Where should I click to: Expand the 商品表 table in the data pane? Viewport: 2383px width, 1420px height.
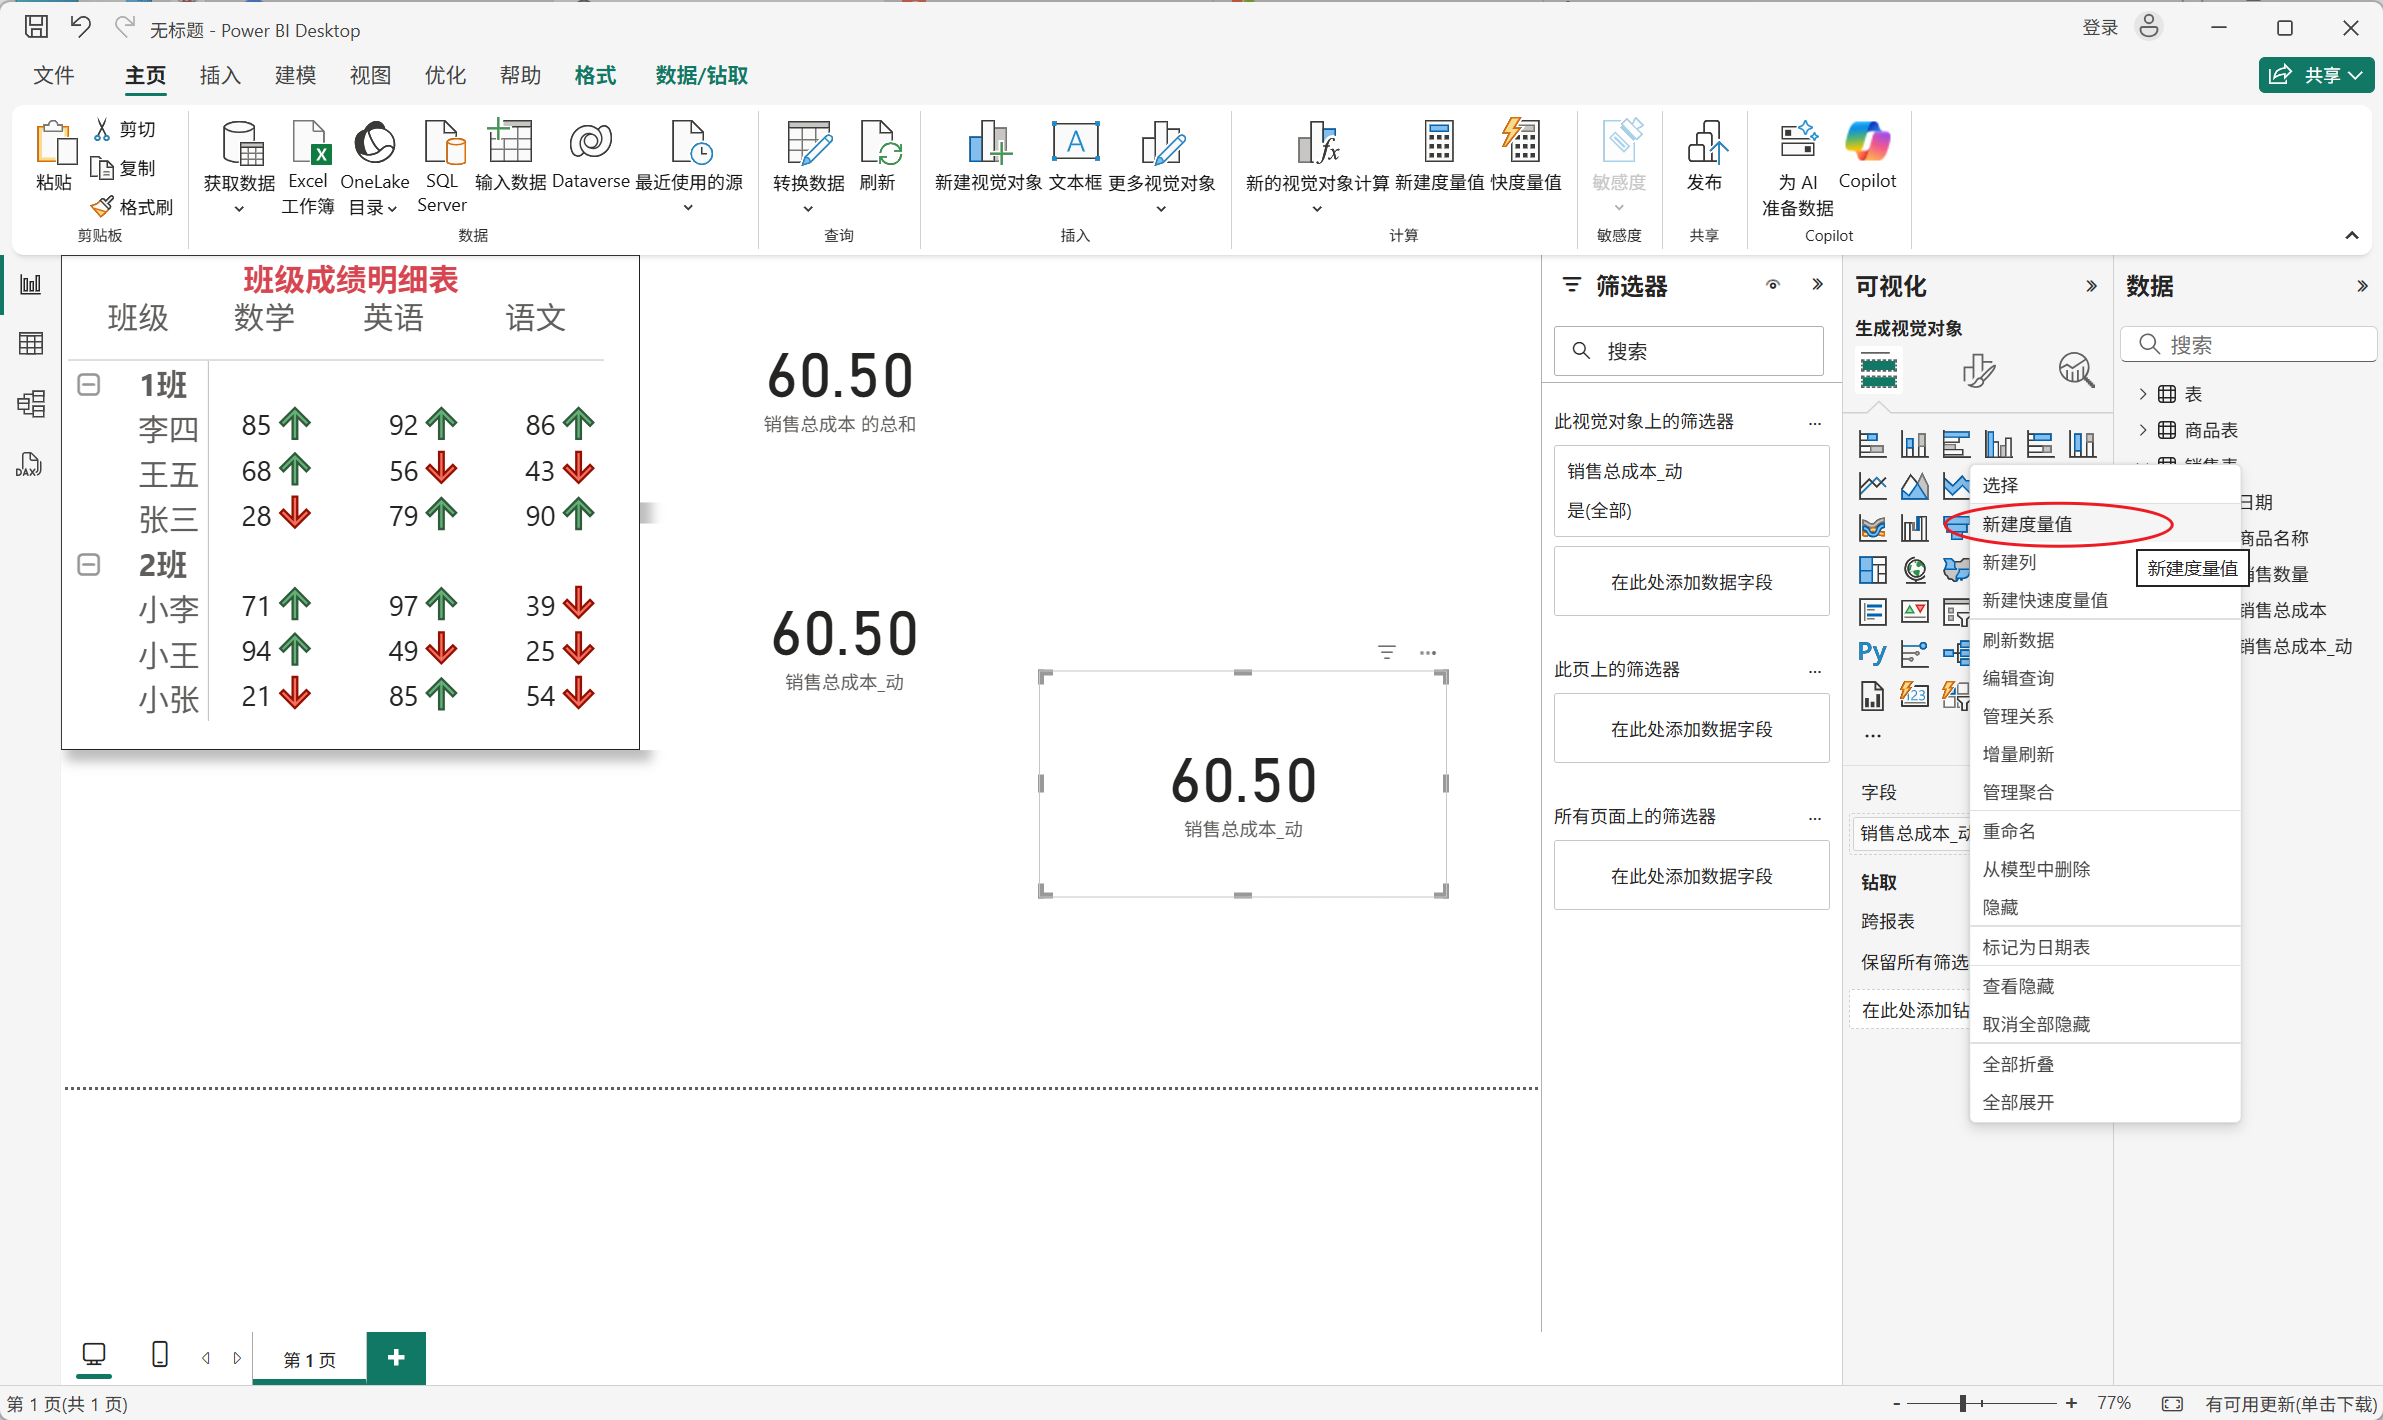2143,430
